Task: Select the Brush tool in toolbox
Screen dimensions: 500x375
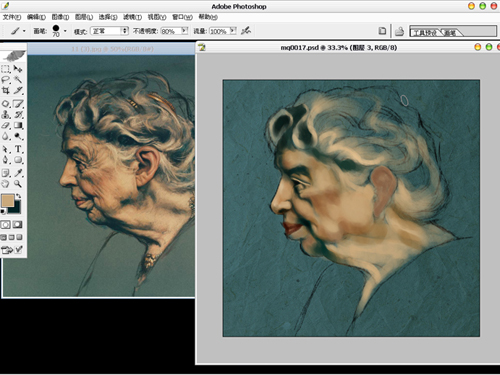Action: click(x=18, y=104)
